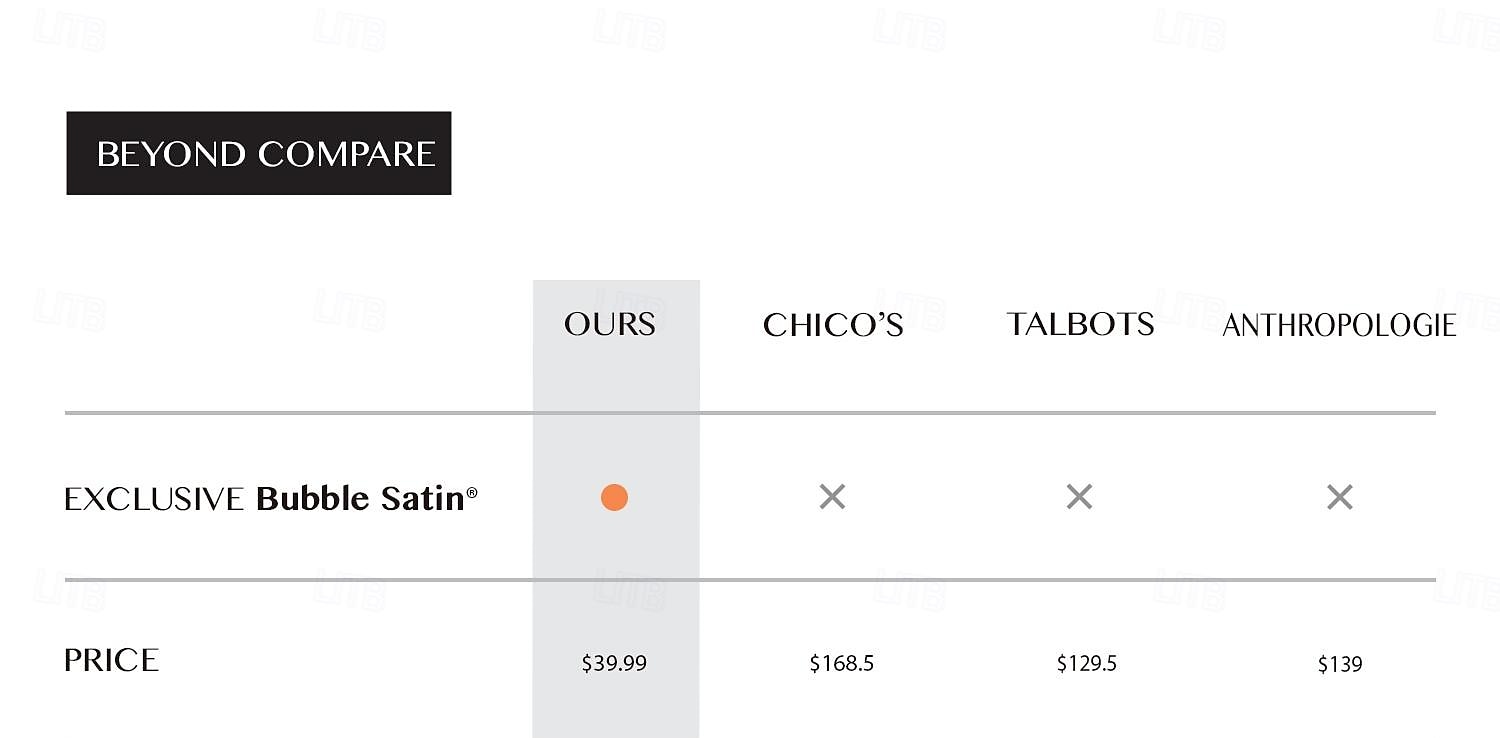Screen dimensions: 1500x738
Task: Click the $168.5 price for Chico's
Action: pos(842,663)
